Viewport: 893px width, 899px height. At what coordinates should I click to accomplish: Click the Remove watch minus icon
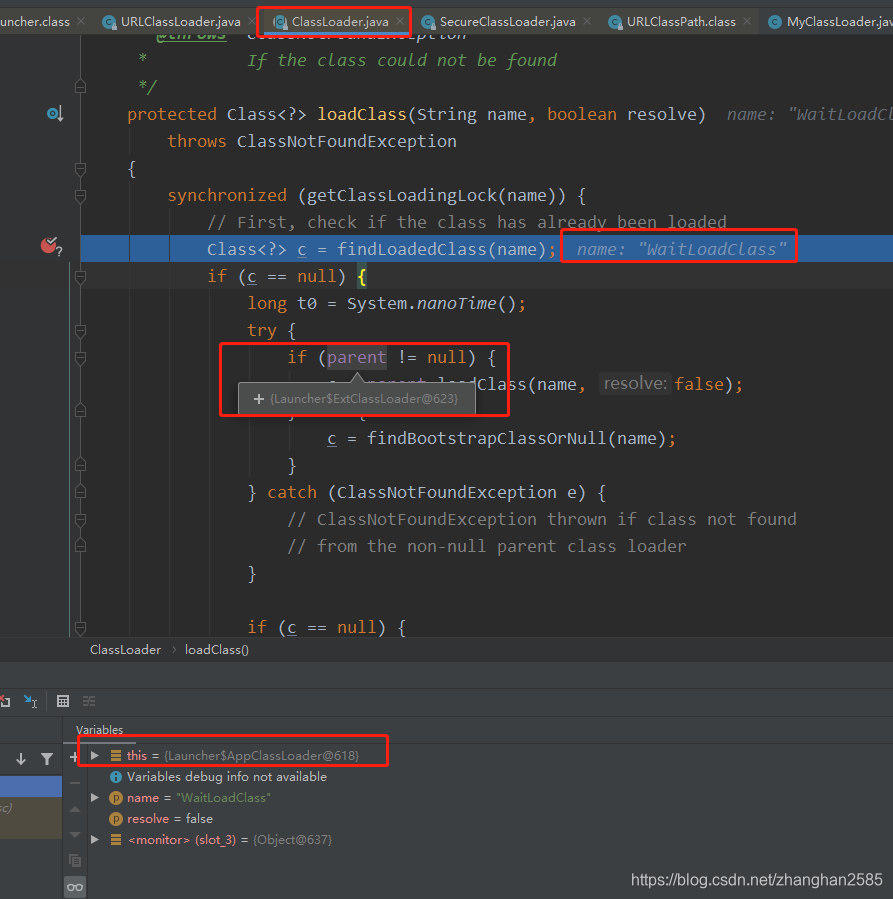tap(75, 785)
